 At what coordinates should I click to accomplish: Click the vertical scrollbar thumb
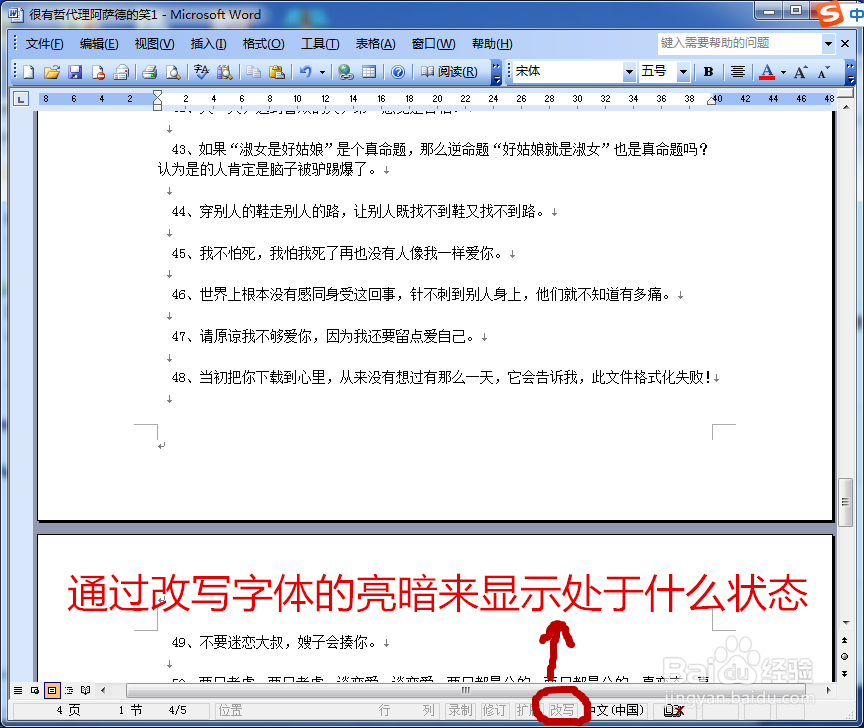tap(845, 501)
